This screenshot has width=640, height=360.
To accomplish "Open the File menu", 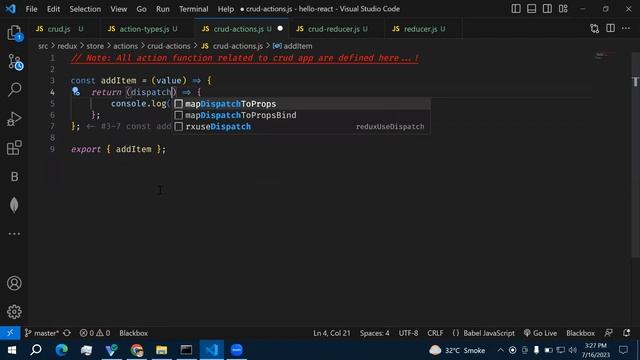I will (x=31, y=9).
